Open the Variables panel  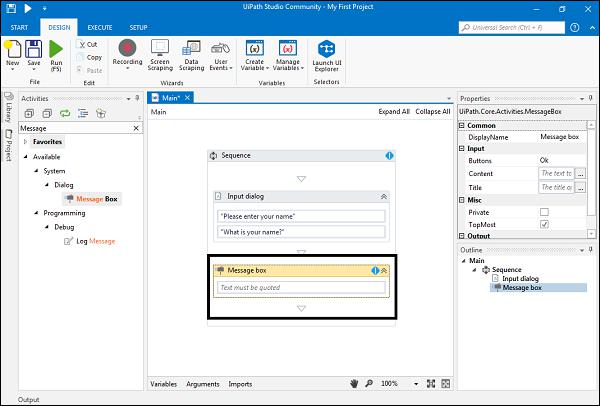tap(163, 384)
